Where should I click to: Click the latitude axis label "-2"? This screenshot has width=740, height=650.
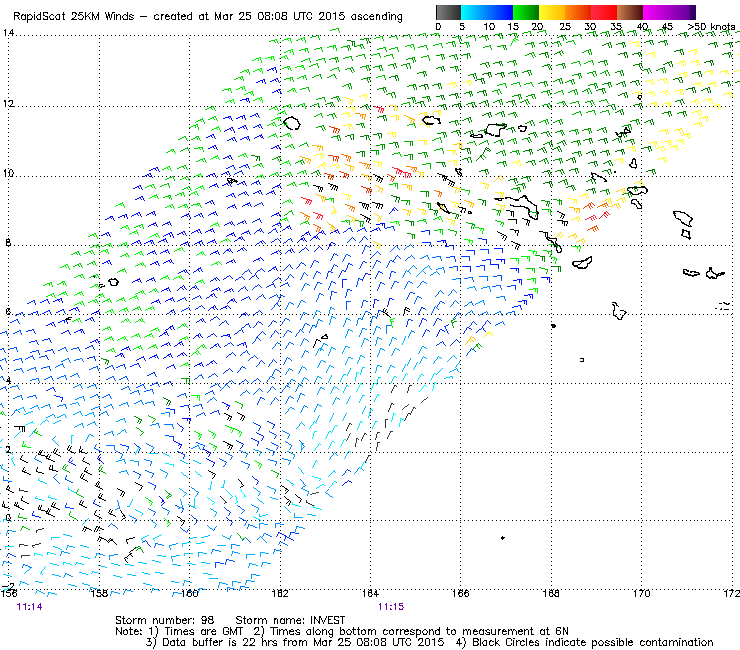coord(8,586)
